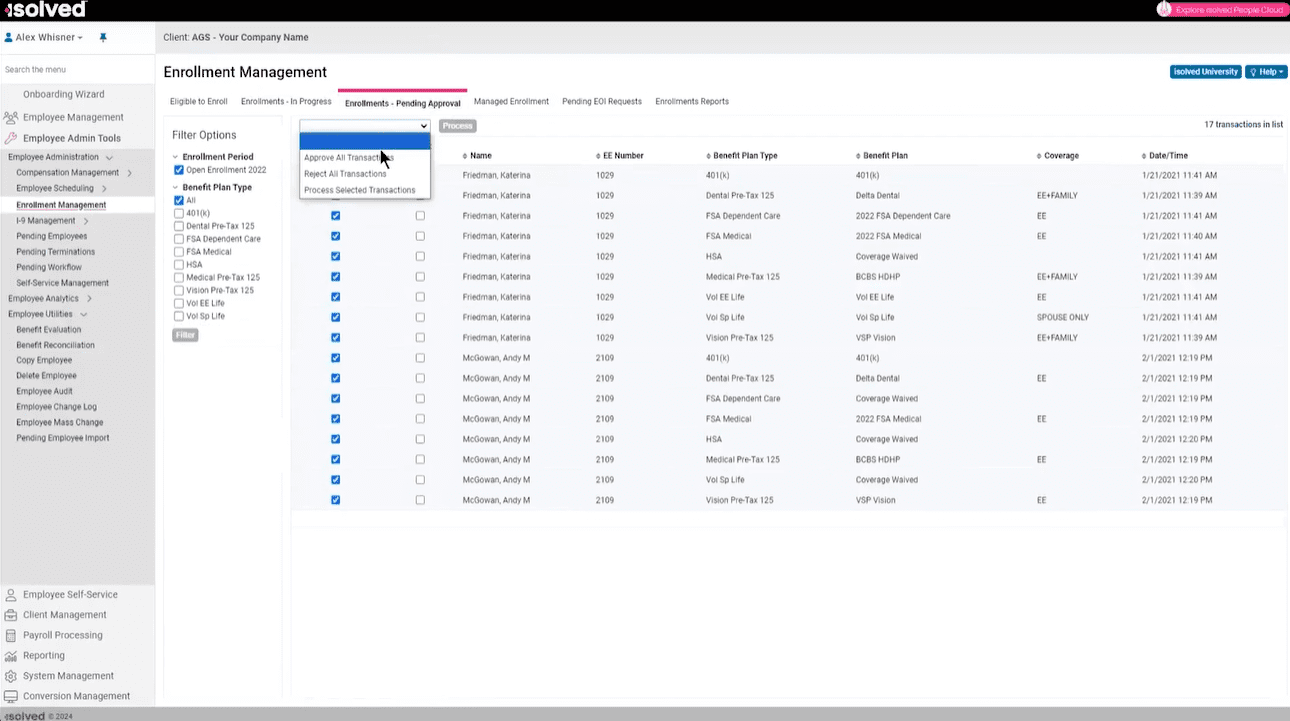
Task: Open Pending Terminations page
Action: [56, 252]
